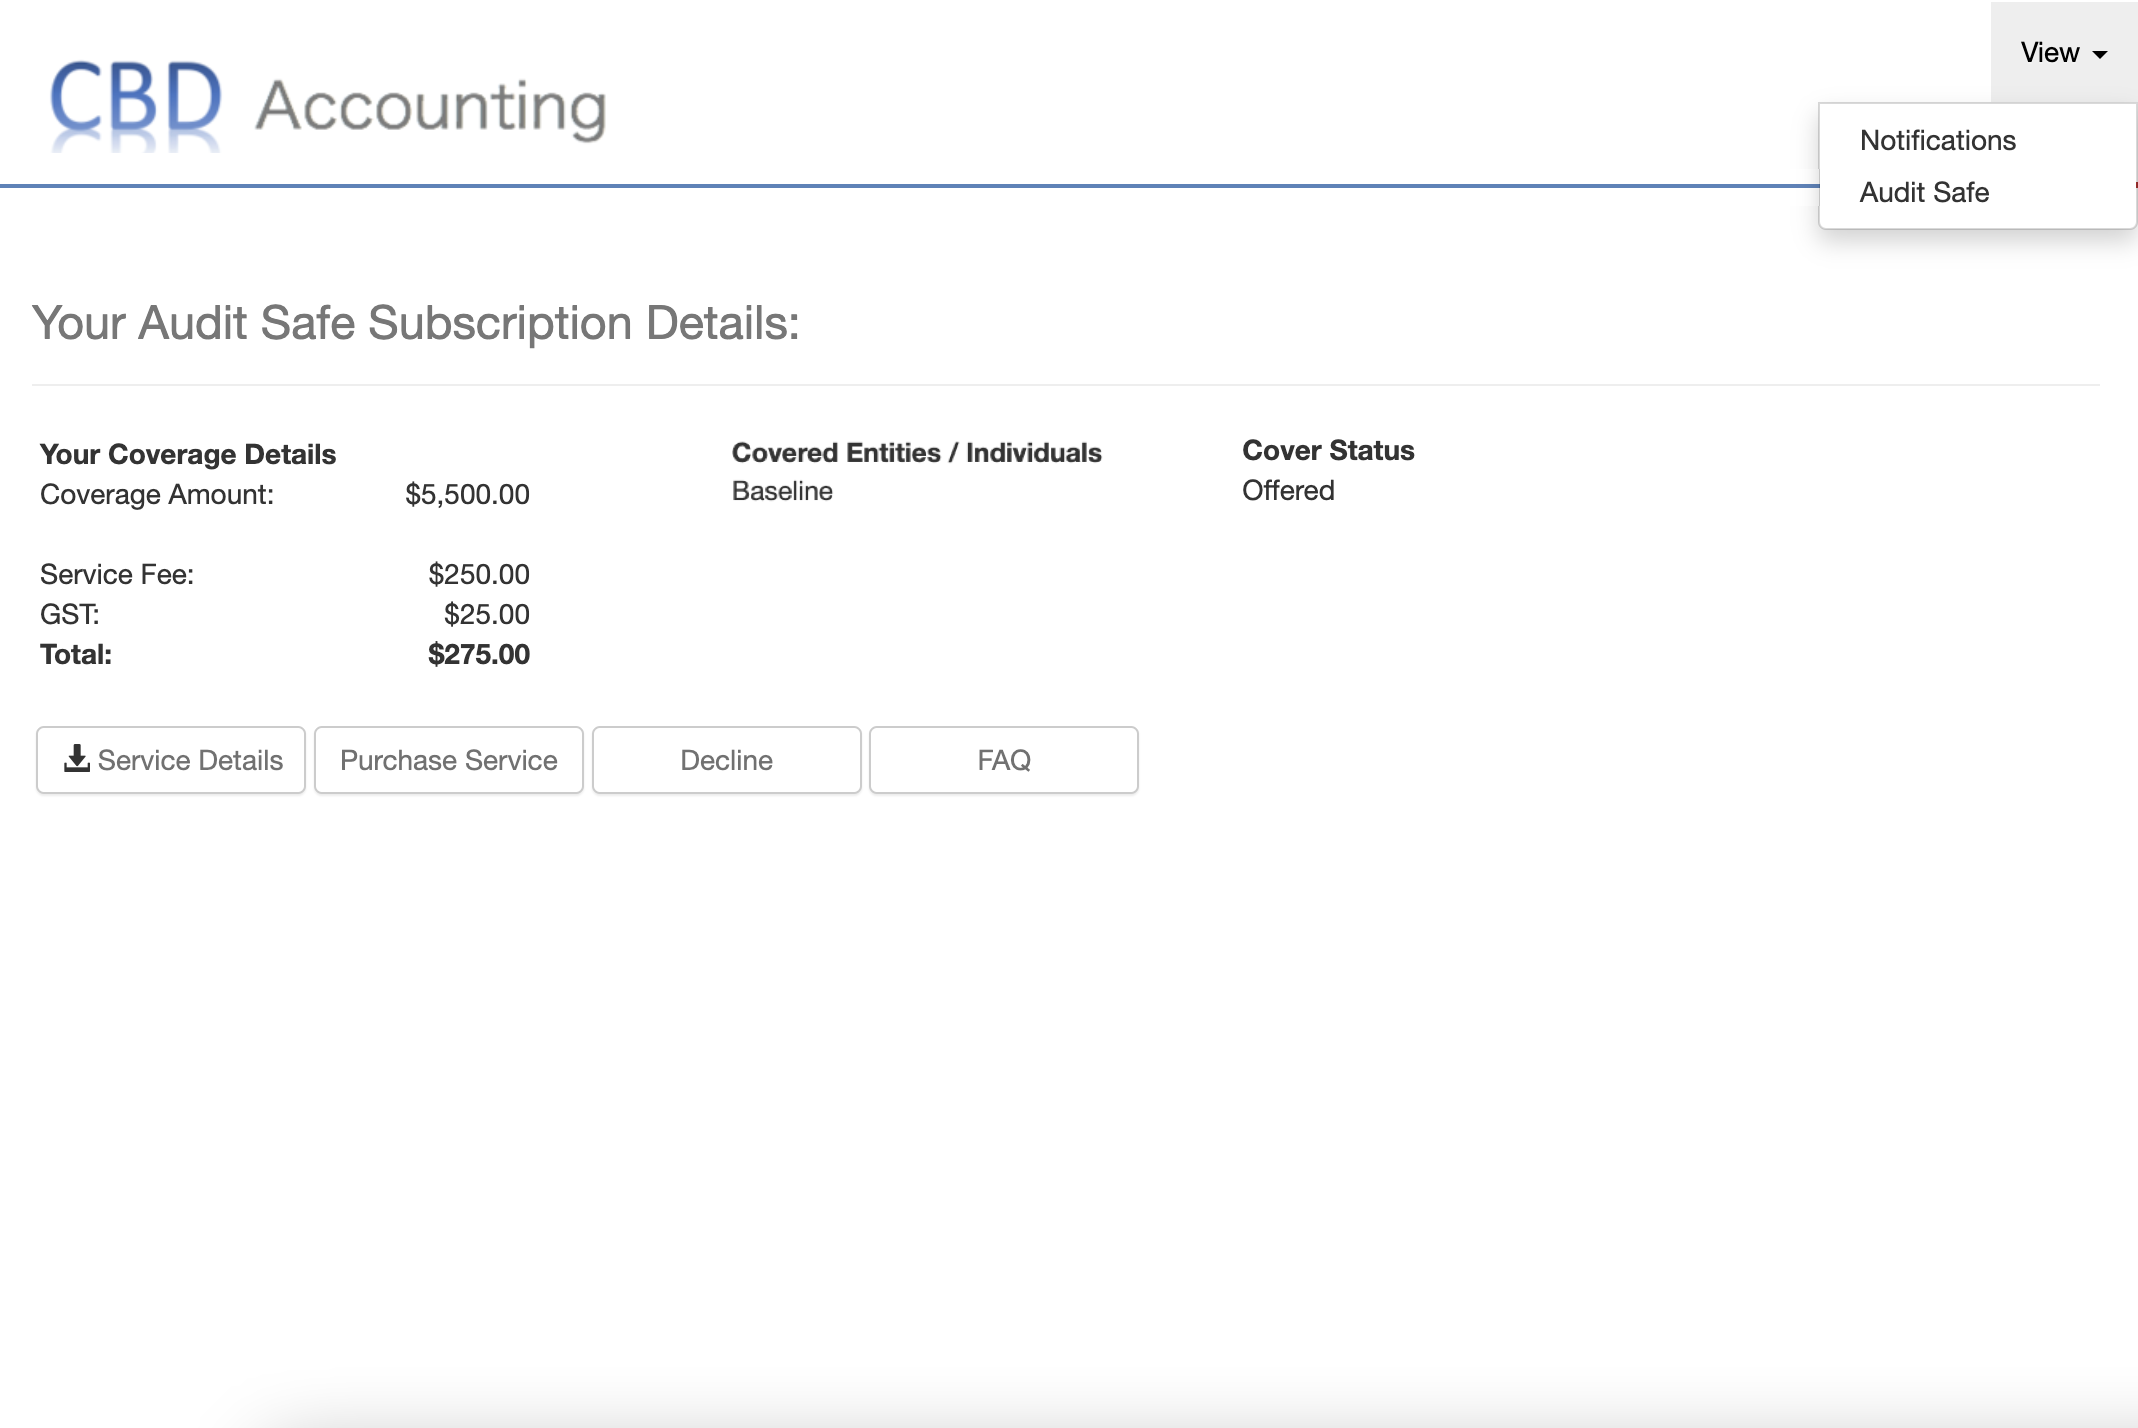The width and height of the screenshot is (2138, 1428).
Task: Download the Service Details document
Action: (170, 759)
